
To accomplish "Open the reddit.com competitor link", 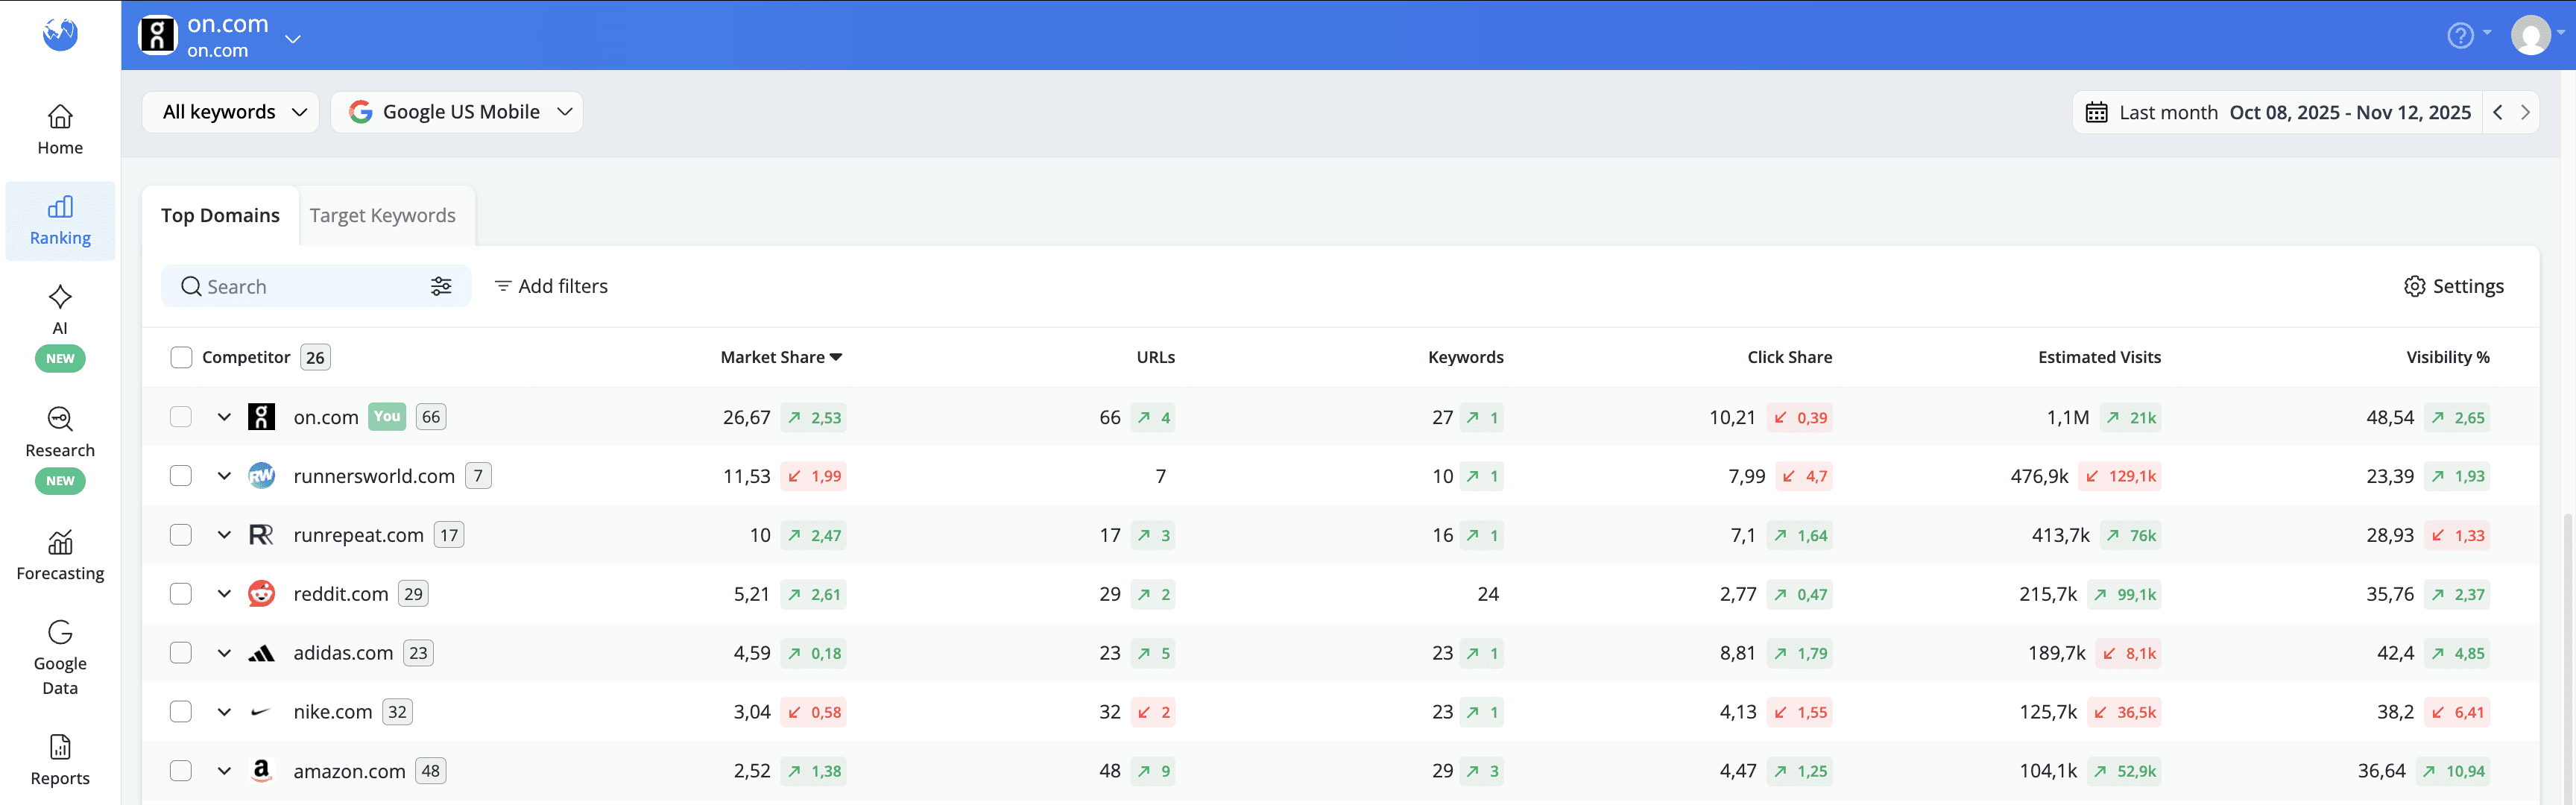I will click(340, 594).
